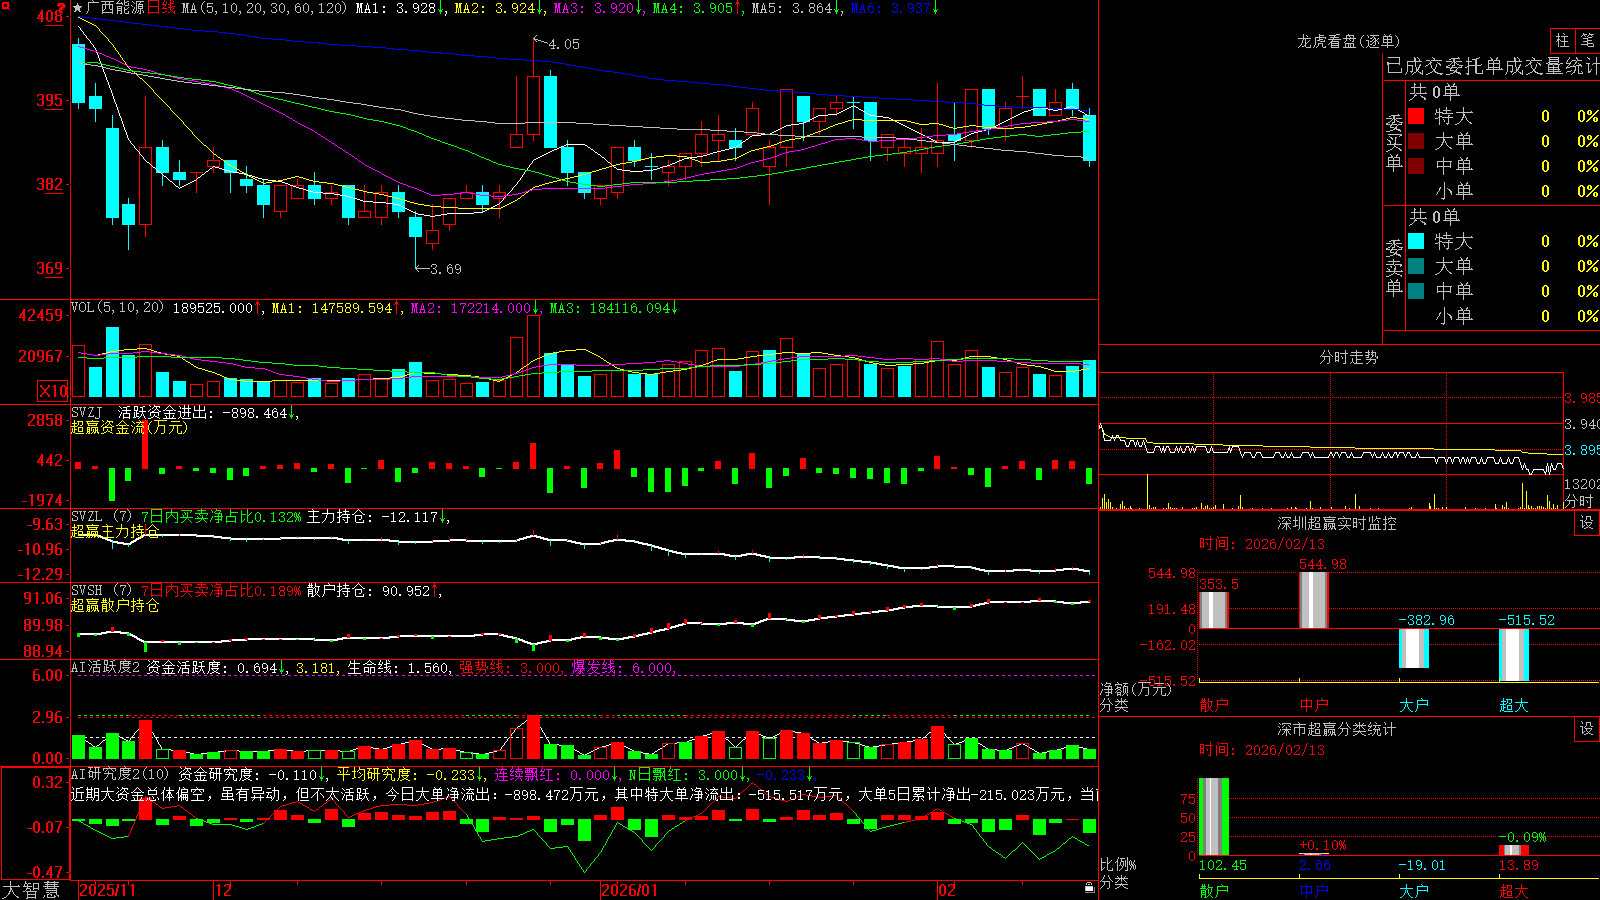
Task: Click the 广西能源 stock name
Action: coord(115,8)
